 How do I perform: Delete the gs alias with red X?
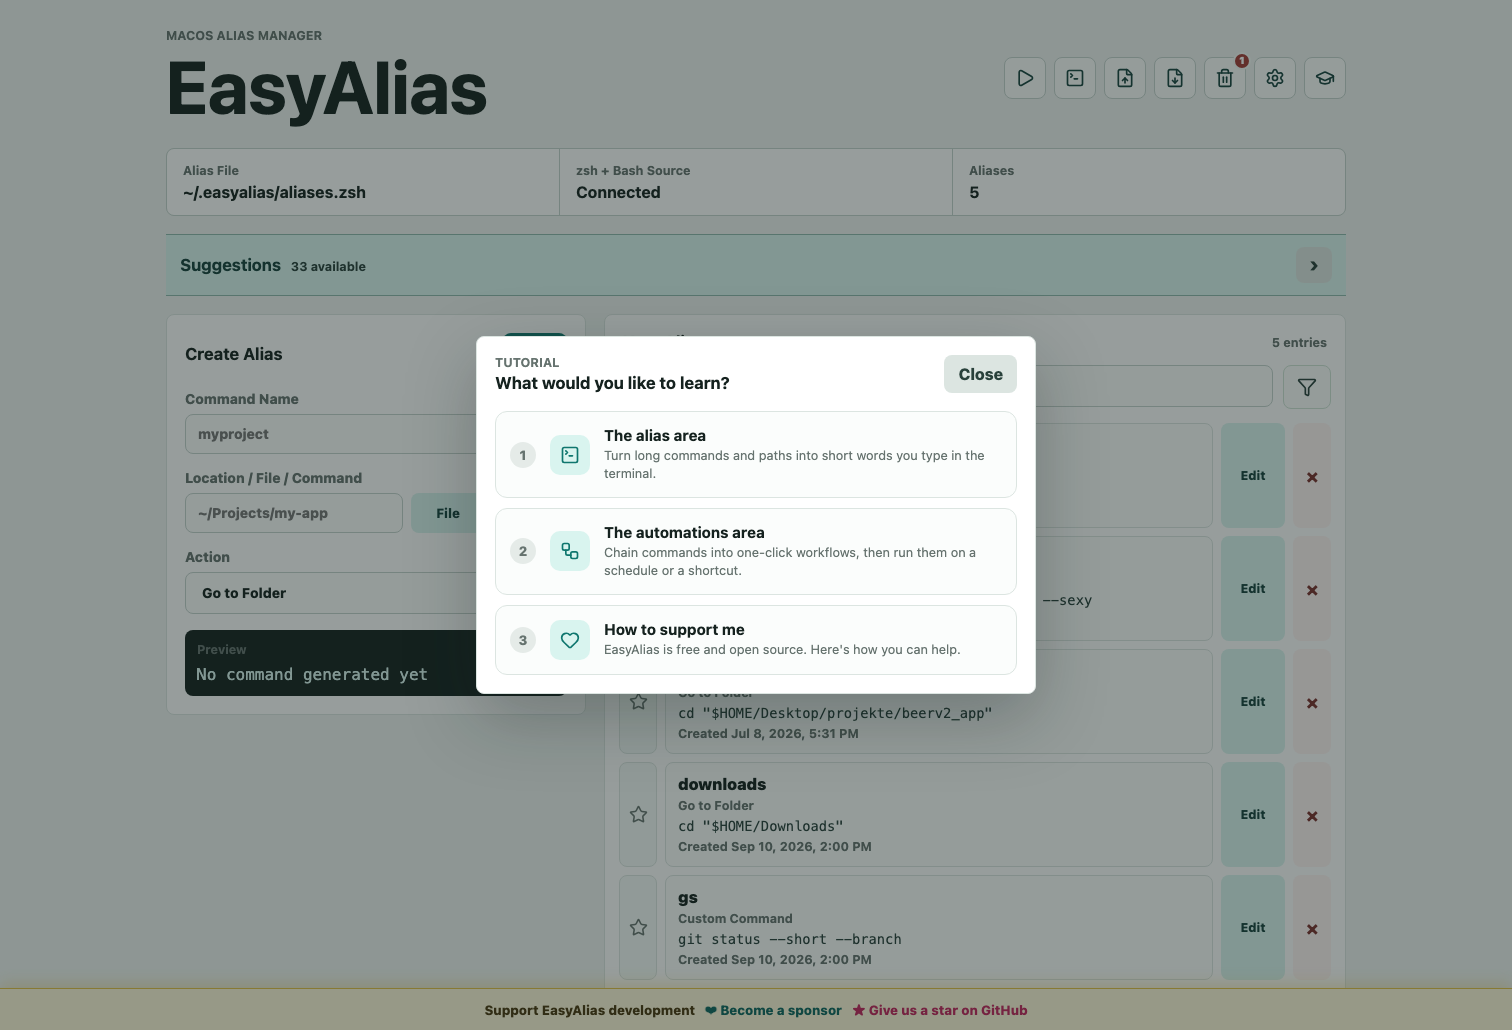click(1312, 929)
